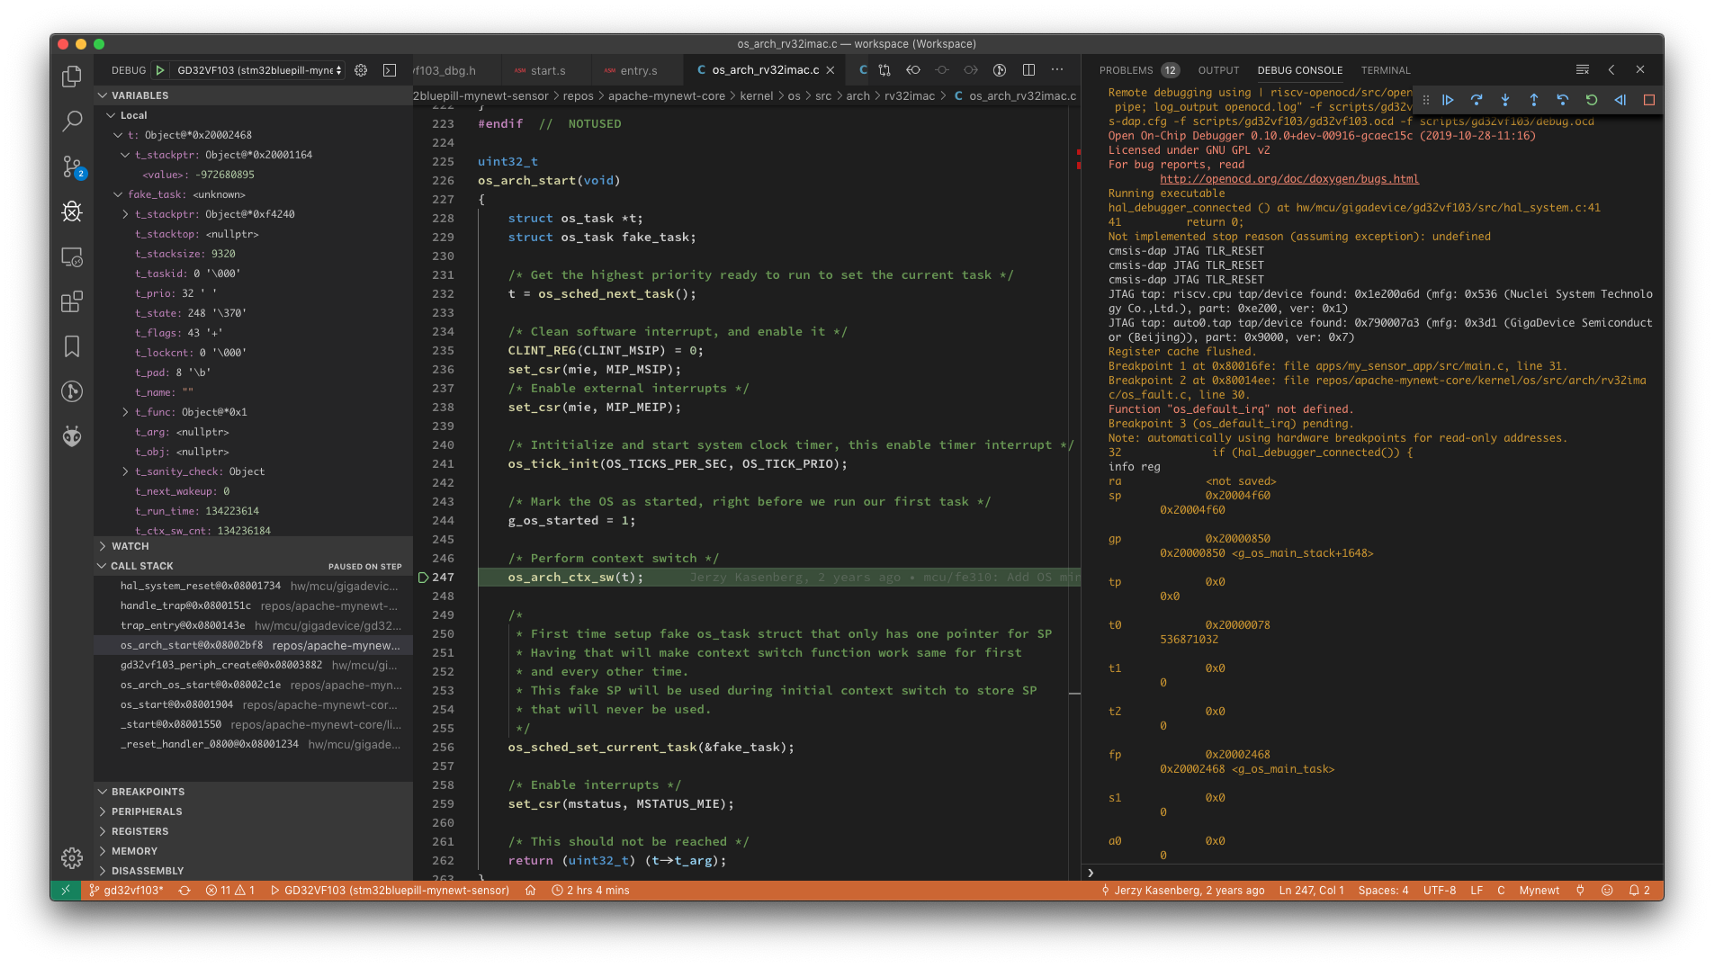Viewport: 1714px width, 967px height.
Task: Open the Extensions view in activity bar
Action: tap(72, 302)
